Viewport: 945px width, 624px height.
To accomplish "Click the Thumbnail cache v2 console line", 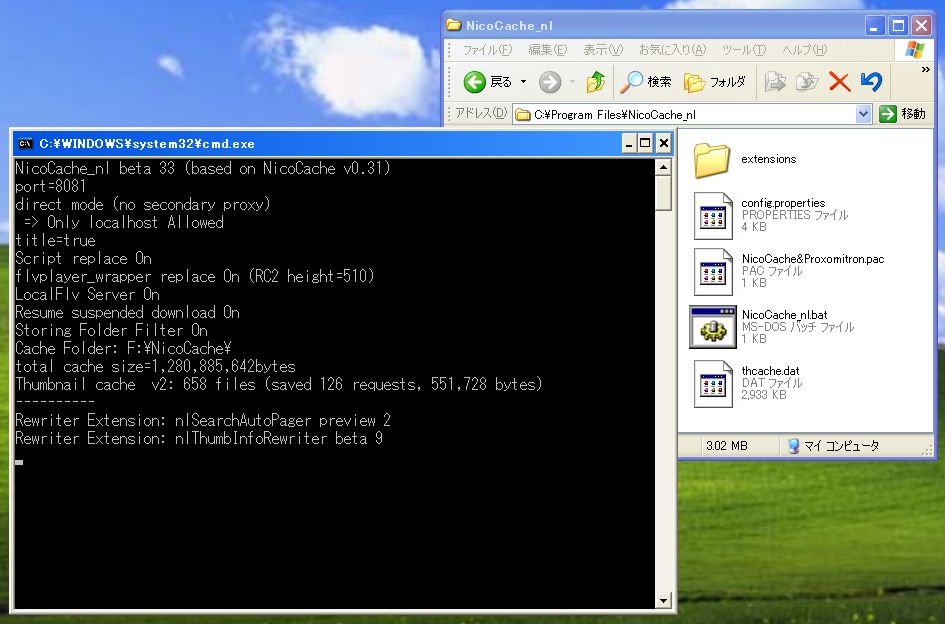I will (278, 384).
